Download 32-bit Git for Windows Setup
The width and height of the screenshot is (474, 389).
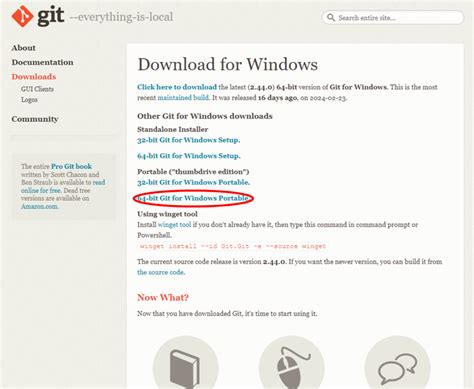point(189,140)
